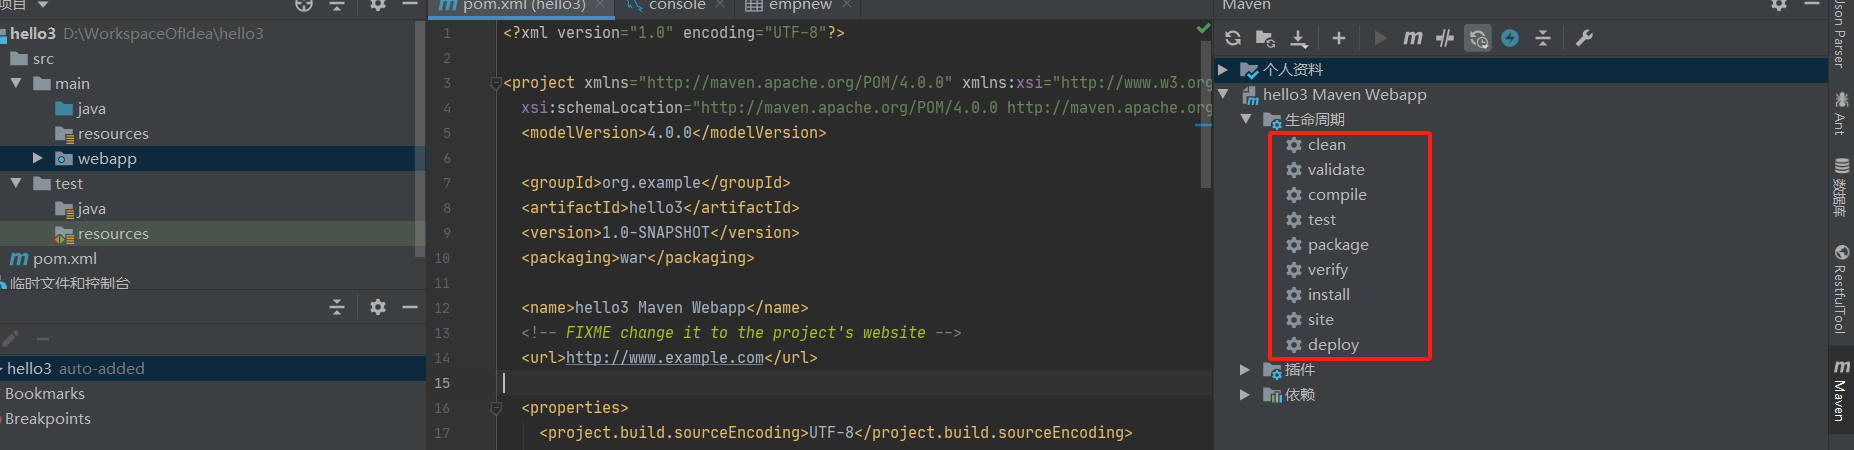Open Maven panel gear options
Image resolution: width=1854 pixels, height=450 pixels.
1779,5
